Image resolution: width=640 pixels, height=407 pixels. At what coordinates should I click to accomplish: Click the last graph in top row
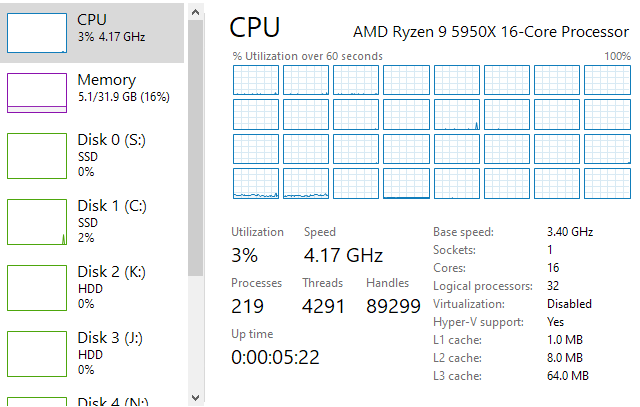(x=606, y=80)
